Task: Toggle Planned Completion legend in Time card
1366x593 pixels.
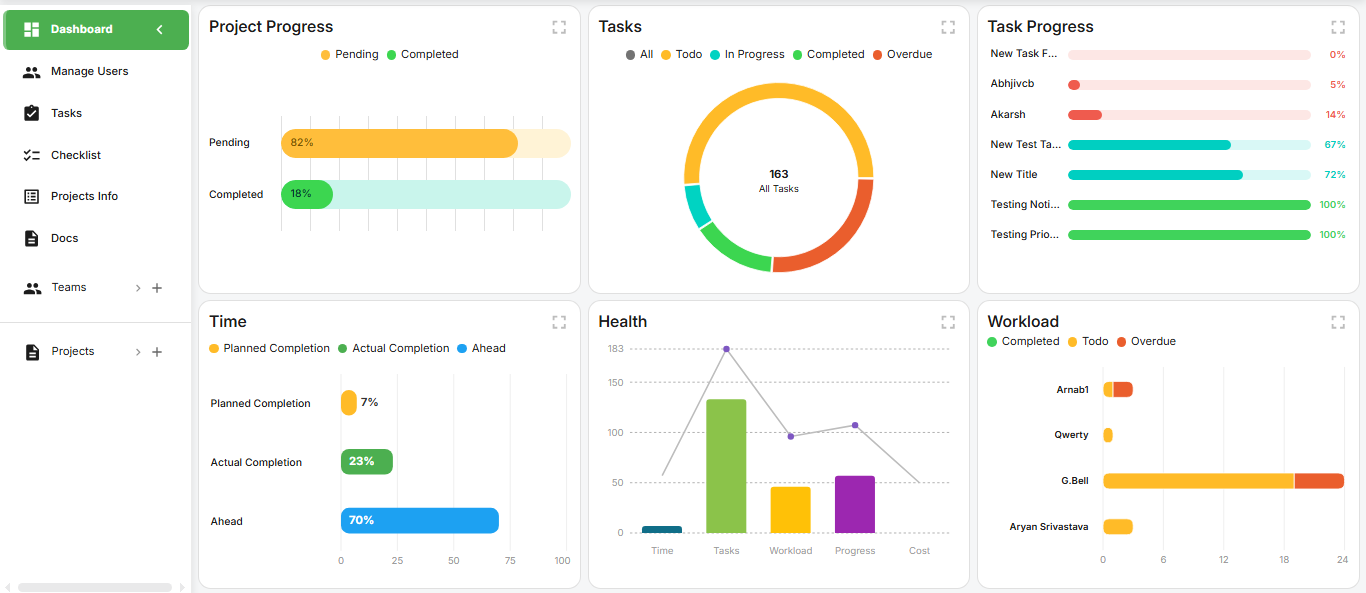Action: click(269, 349)
